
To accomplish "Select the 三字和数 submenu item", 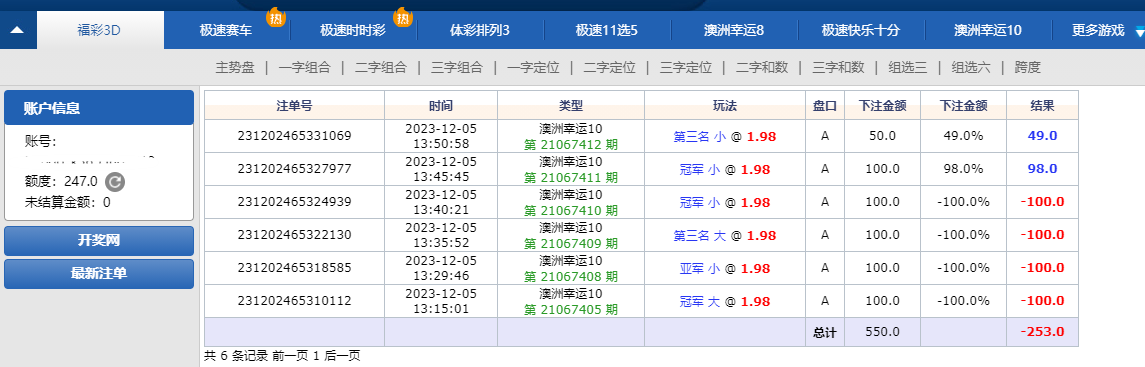I will (x=838, y=68).
